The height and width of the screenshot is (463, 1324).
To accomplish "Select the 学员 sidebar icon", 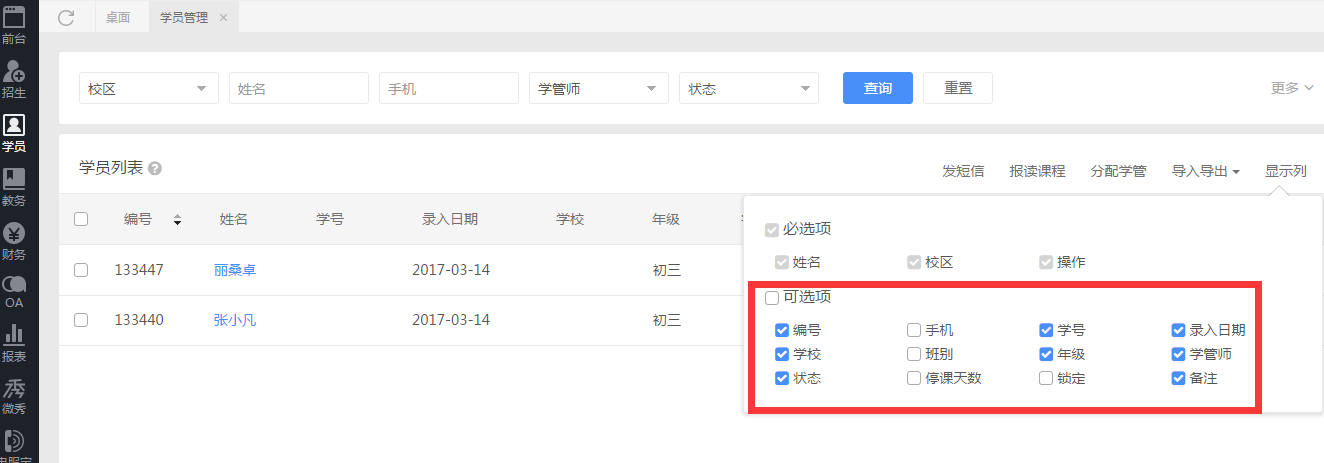I will [14, 134].
